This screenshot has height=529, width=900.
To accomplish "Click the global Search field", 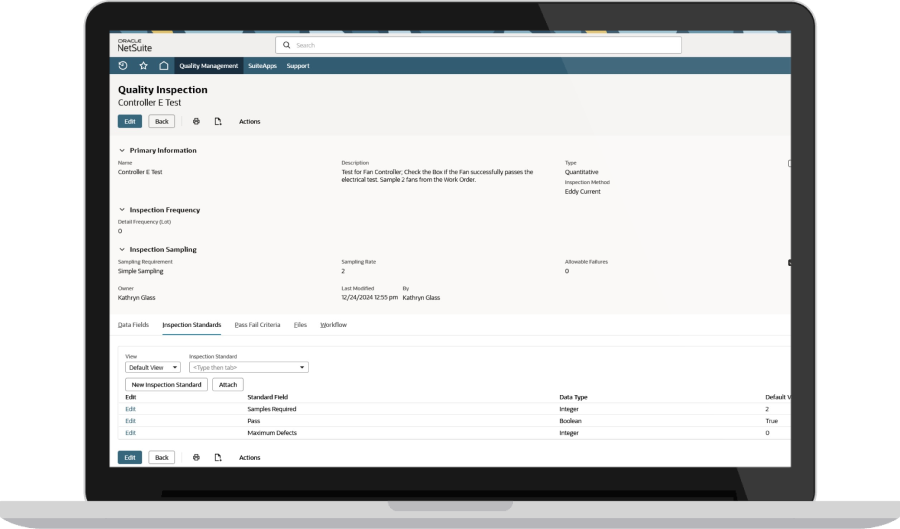I will 478,45.
